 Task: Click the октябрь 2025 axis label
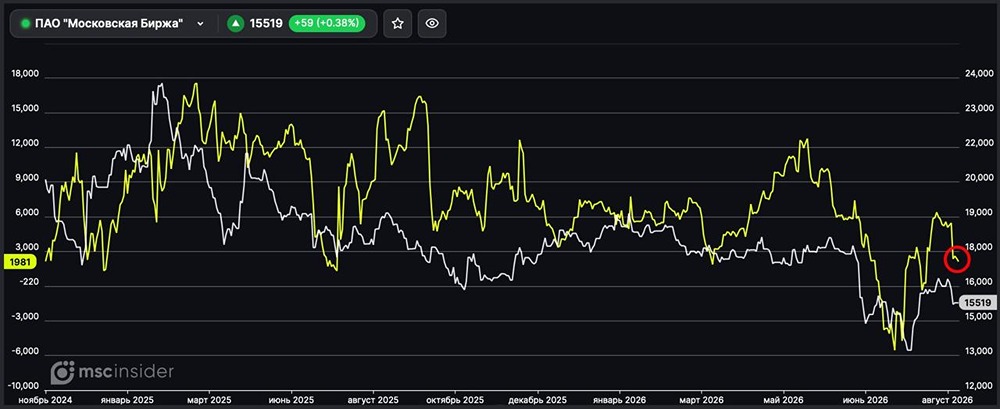click(455, 399)
